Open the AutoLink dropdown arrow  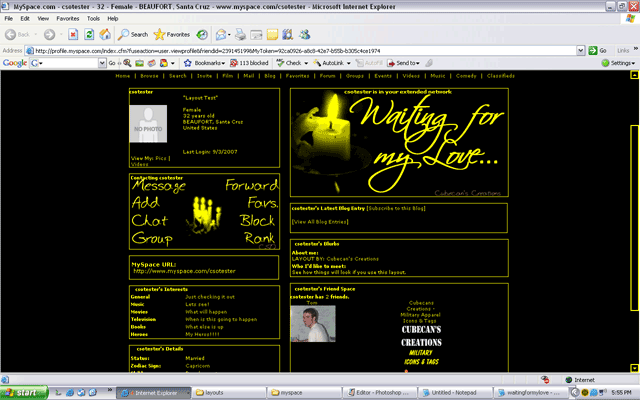pos(349,63)
